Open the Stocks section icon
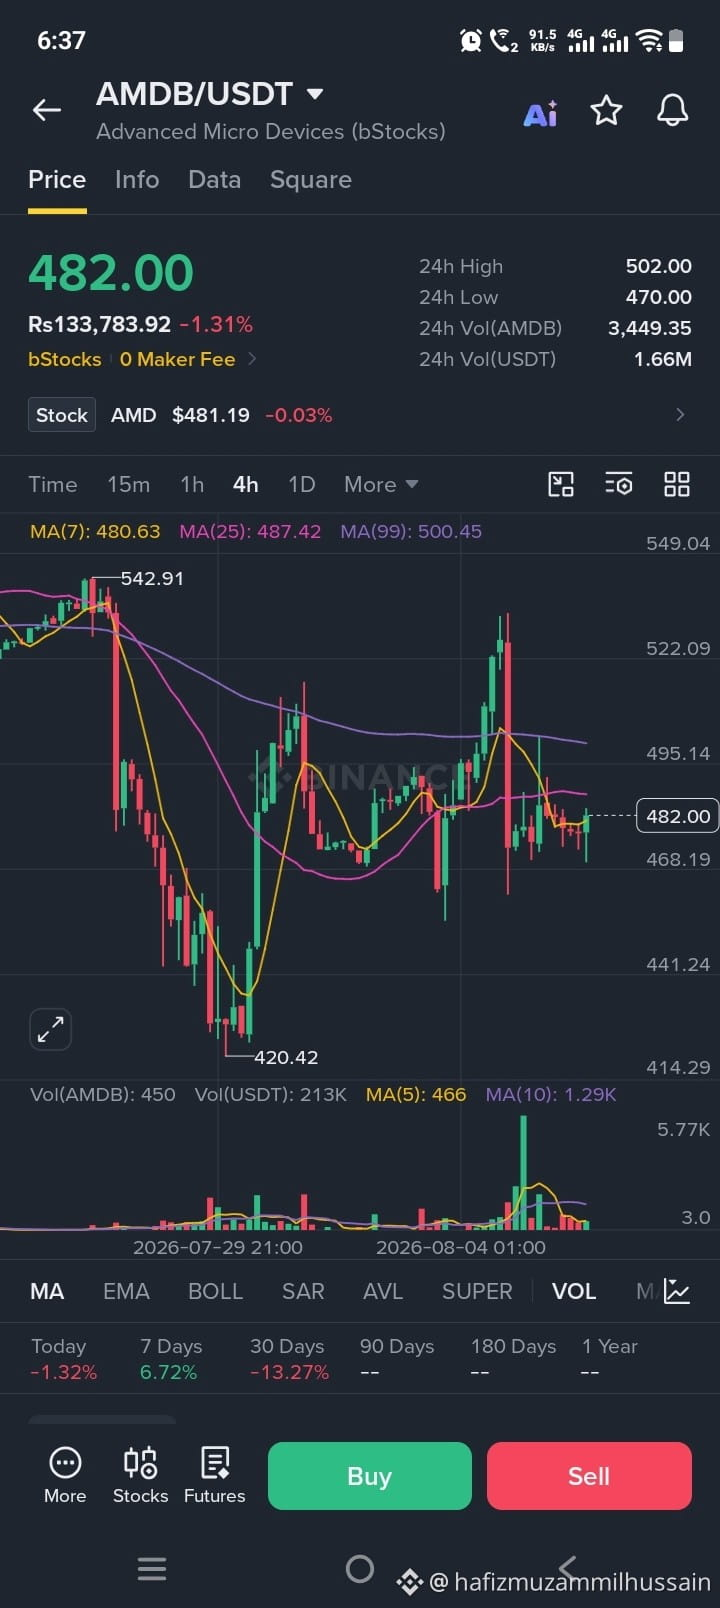Image resolution: width=720 pixels, height=1608 pixels. [140, 1475]
